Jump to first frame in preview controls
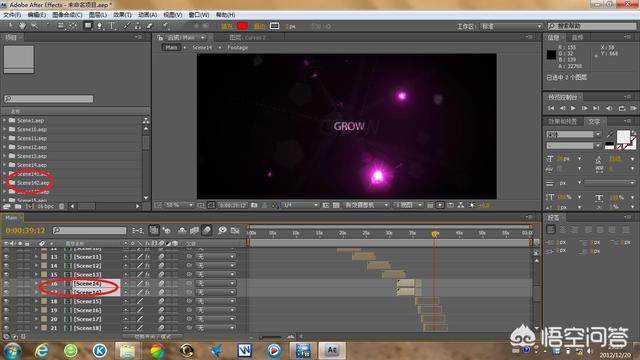This screenshot has height=360, width=640. [x=551, y=108]
